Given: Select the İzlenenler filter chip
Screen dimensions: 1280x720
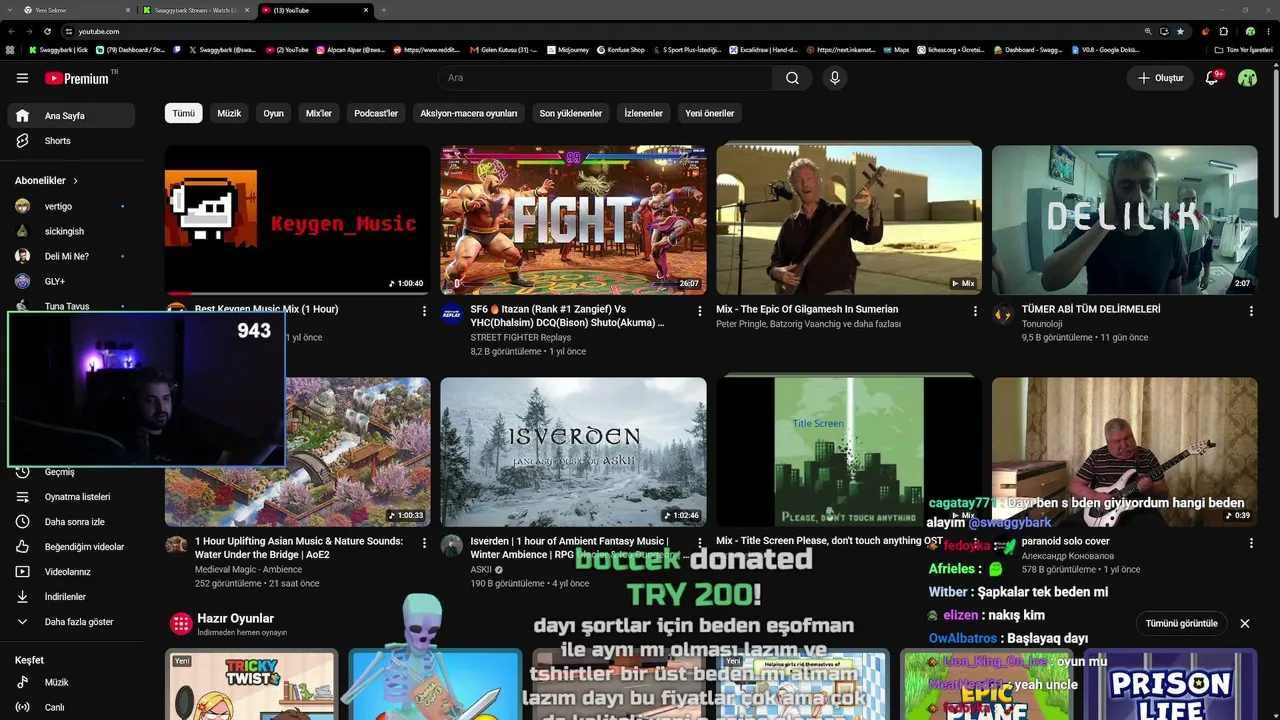Looking at the screenshot, I should [643, 113].
